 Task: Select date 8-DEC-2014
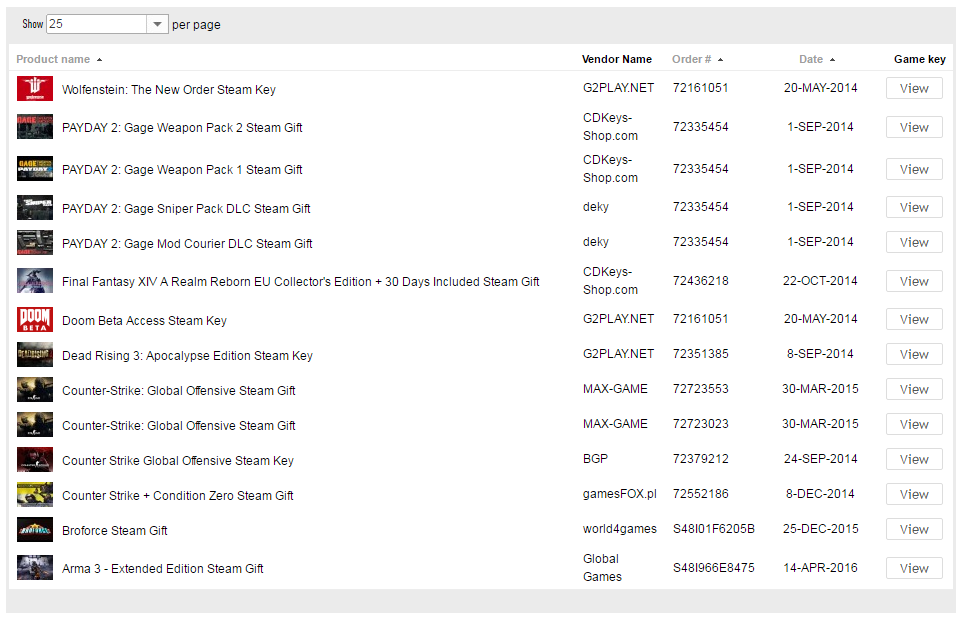point(820,494)
